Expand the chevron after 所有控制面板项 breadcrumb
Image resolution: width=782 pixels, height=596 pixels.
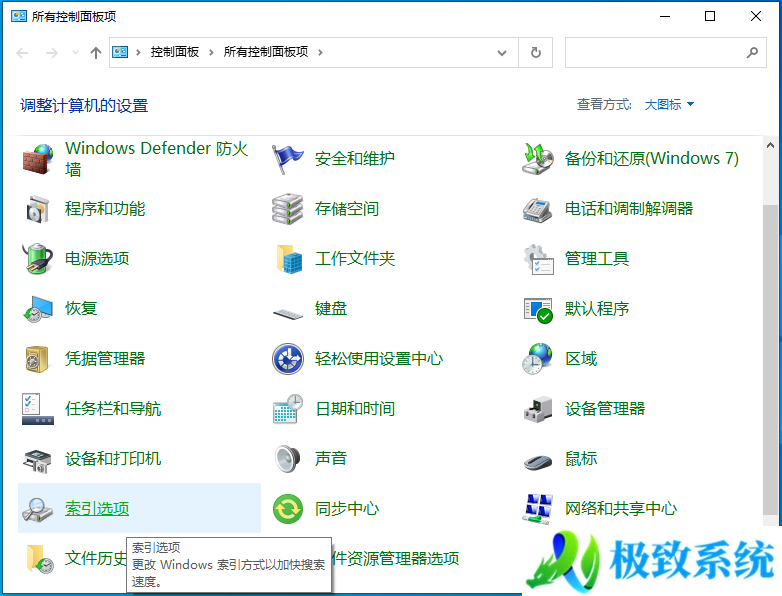(x=320, y=52)
